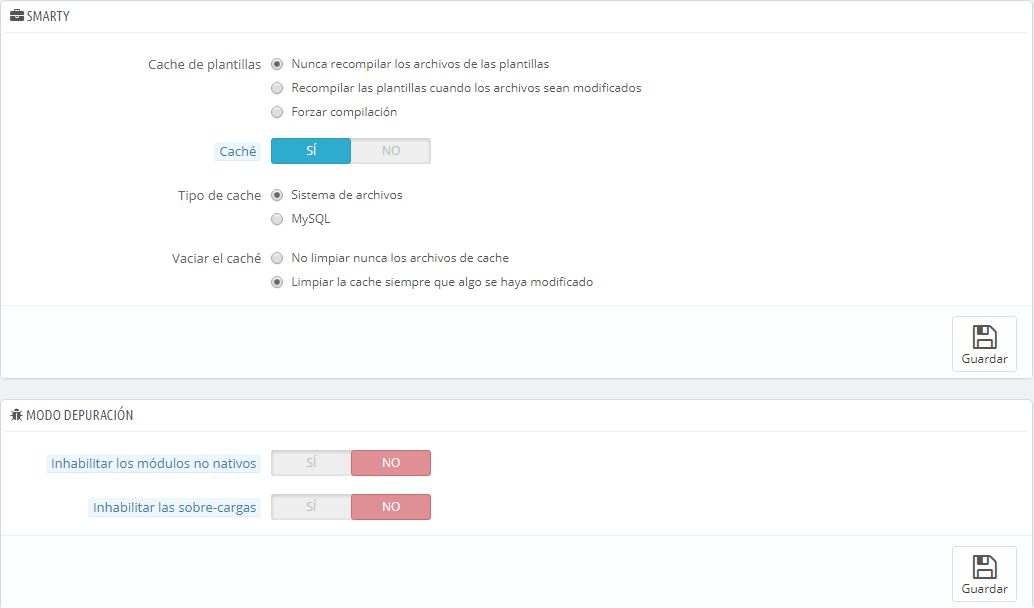Click the Tipo de cache label
Screen dimensions: 1034x608
click(220, 196)
